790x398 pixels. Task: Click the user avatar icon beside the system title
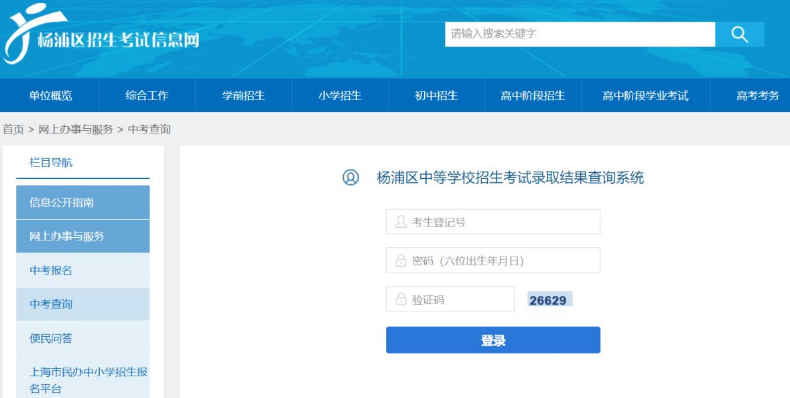(351, 177)
